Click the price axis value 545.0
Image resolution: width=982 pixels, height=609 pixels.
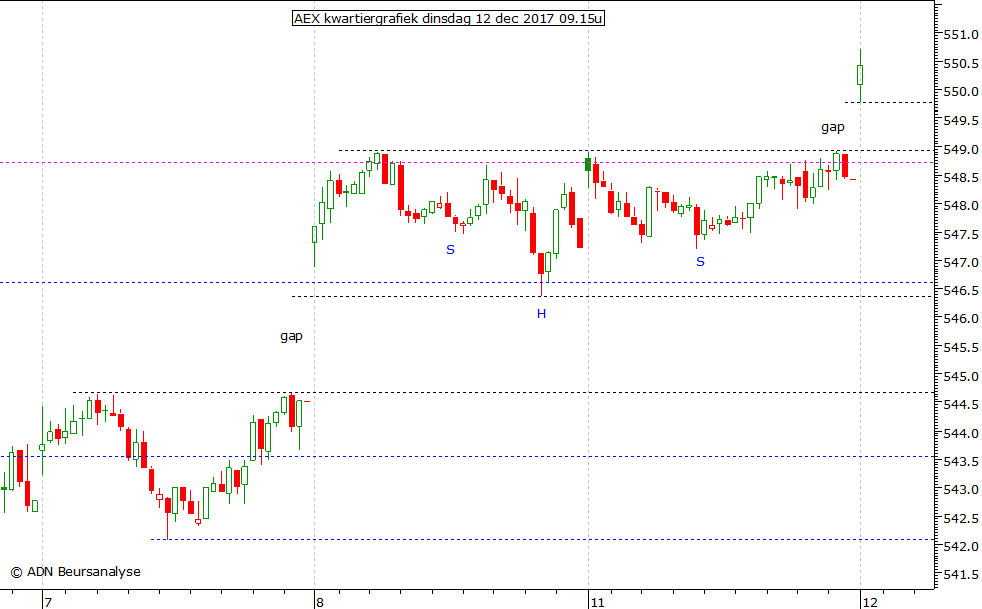[961, 377]
